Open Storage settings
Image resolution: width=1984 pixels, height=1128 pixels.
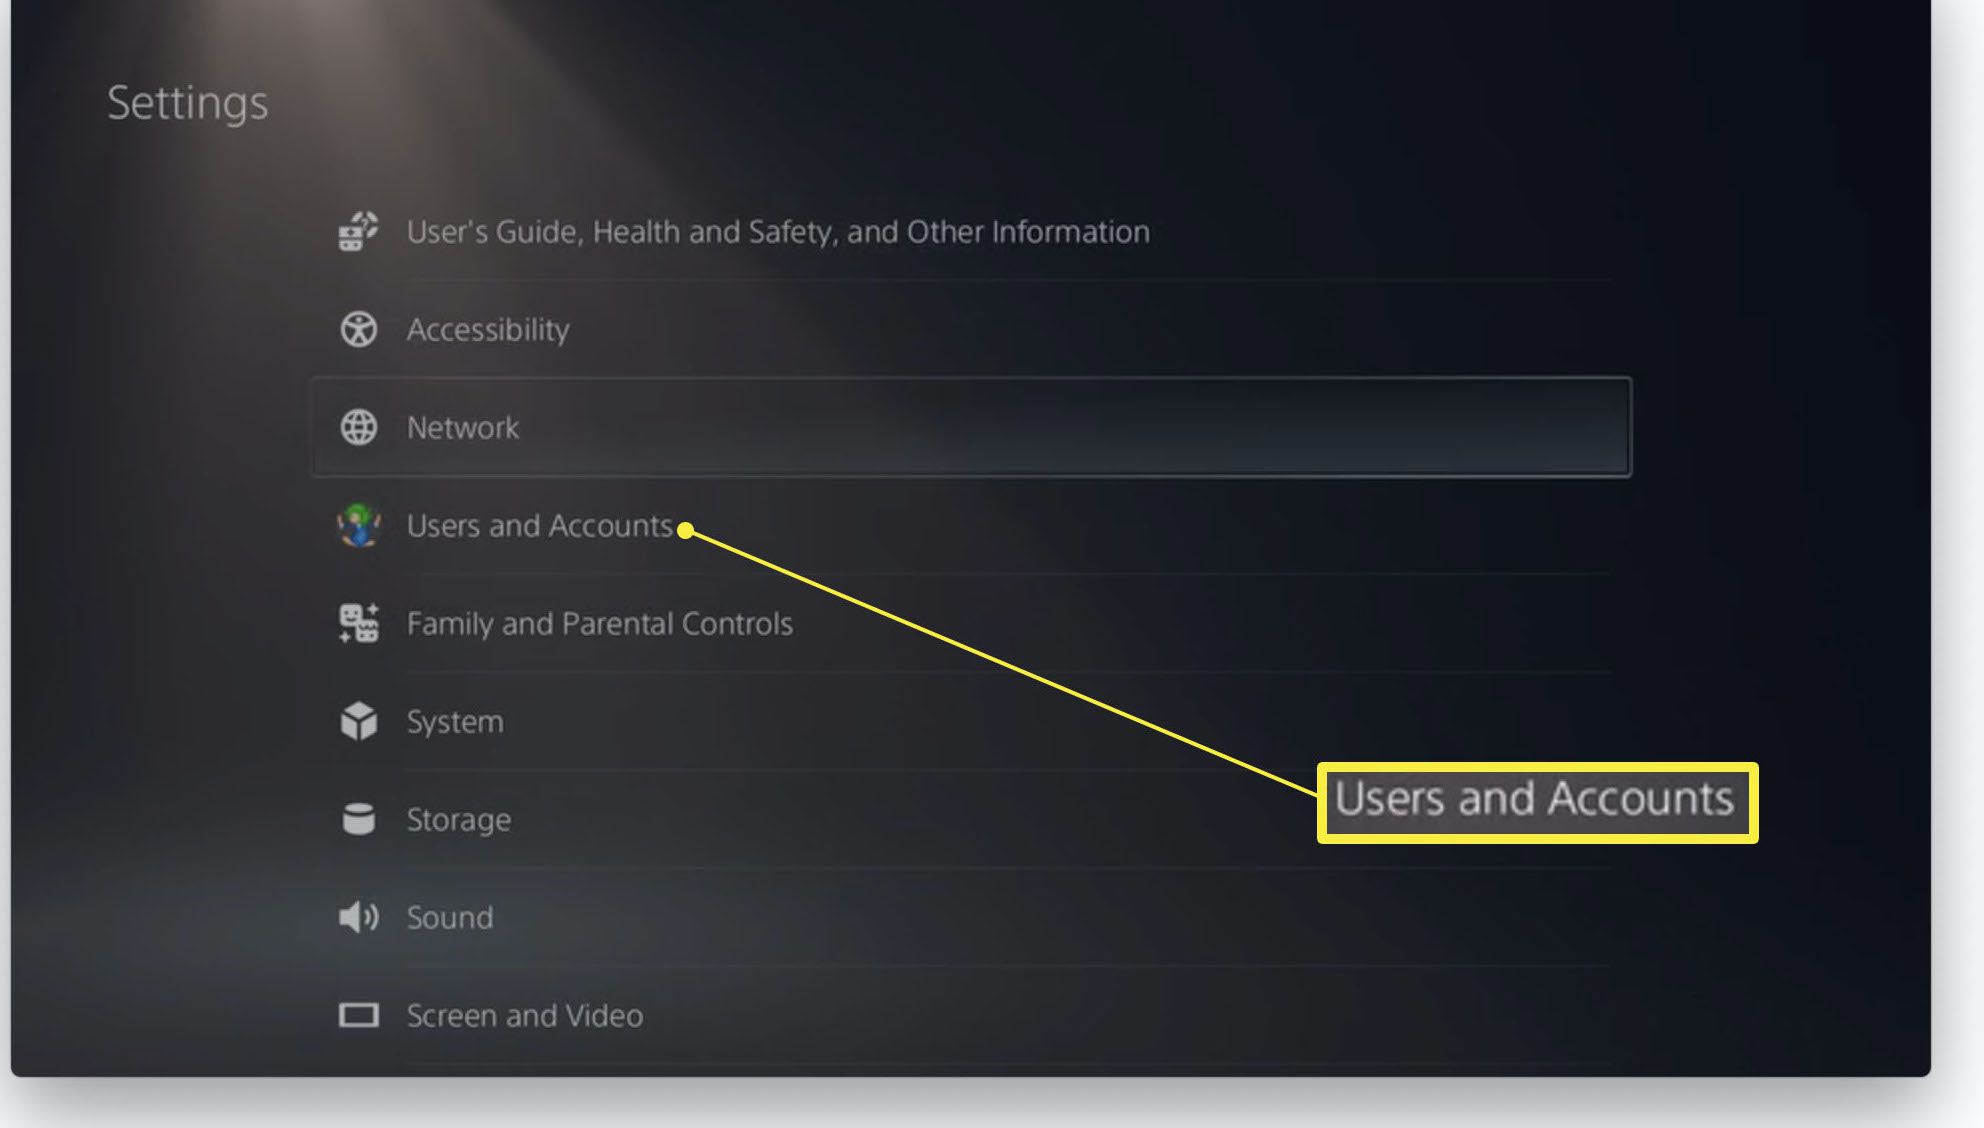[456, 819]
